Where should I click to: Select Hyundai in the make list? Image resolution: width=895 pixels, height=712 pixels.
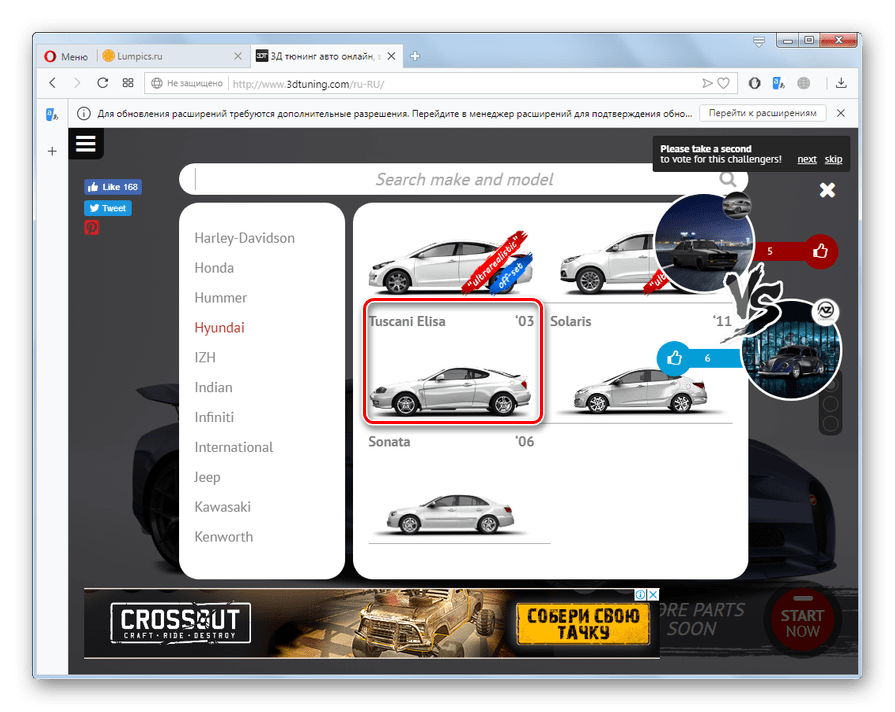pos(219,328)
